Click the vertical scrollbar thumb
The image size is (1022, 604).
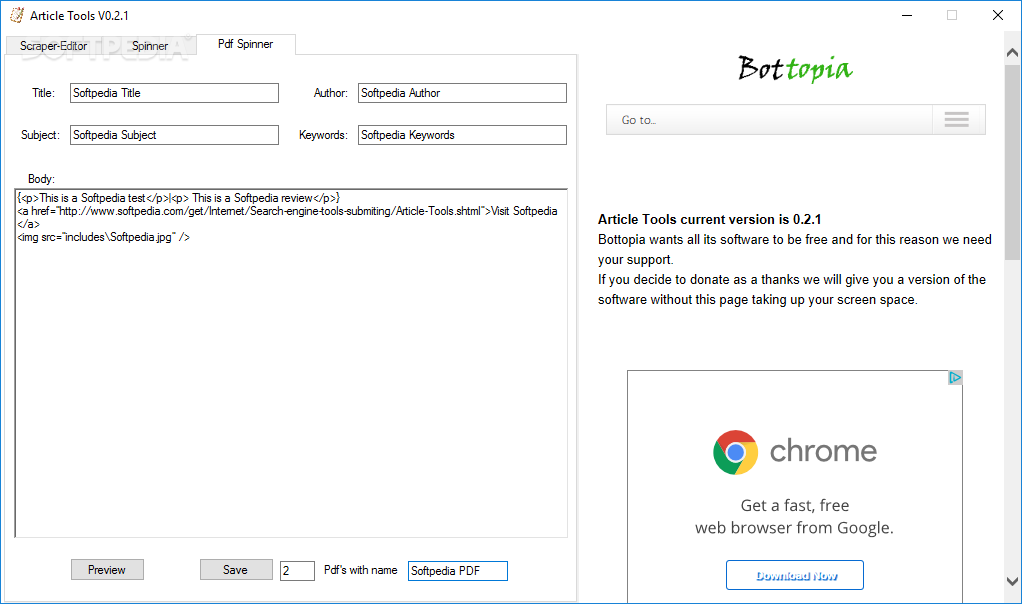click(1012, 162)
